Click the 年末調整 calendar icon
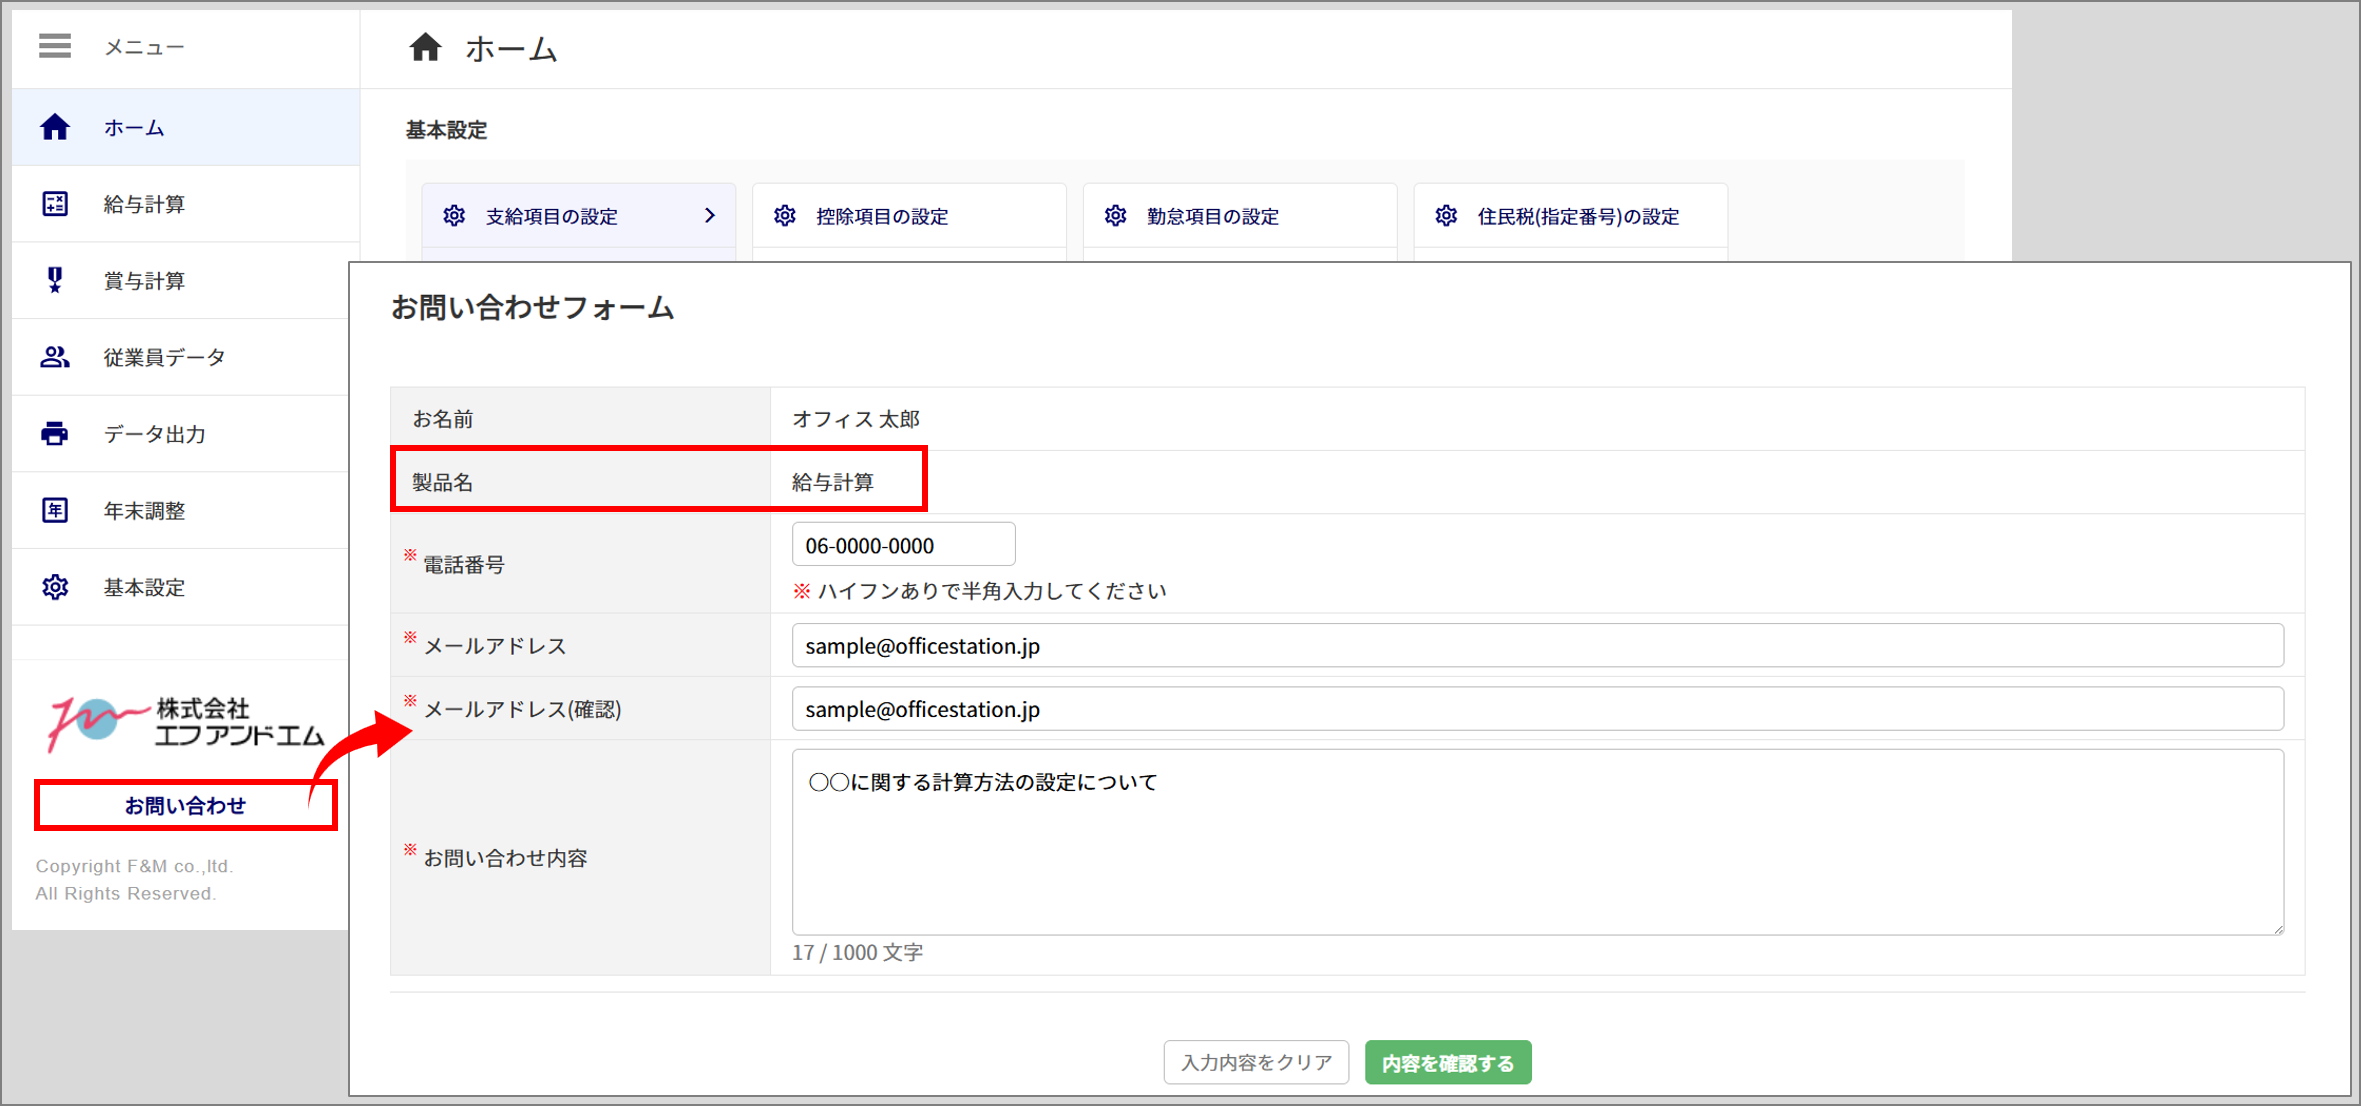 point(55,510)
